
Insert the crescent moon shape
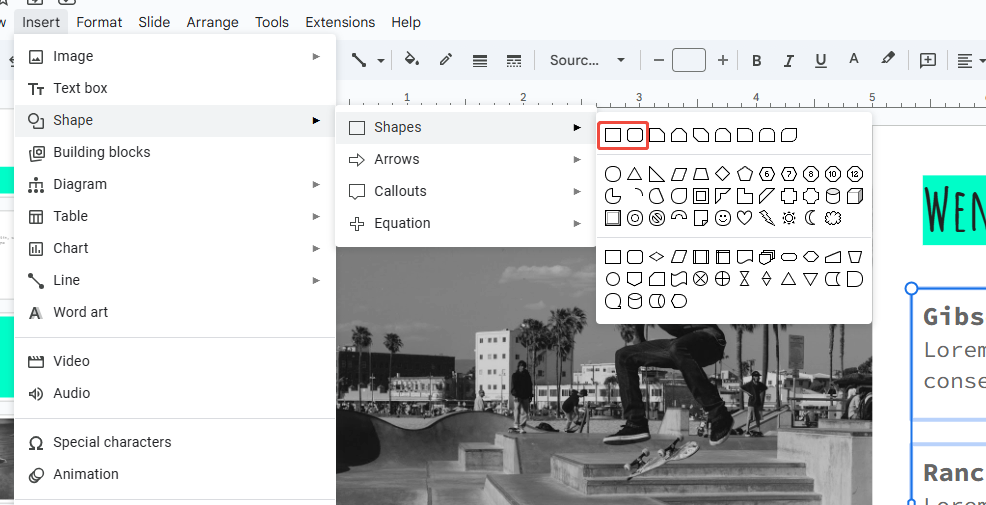(811, 218)
